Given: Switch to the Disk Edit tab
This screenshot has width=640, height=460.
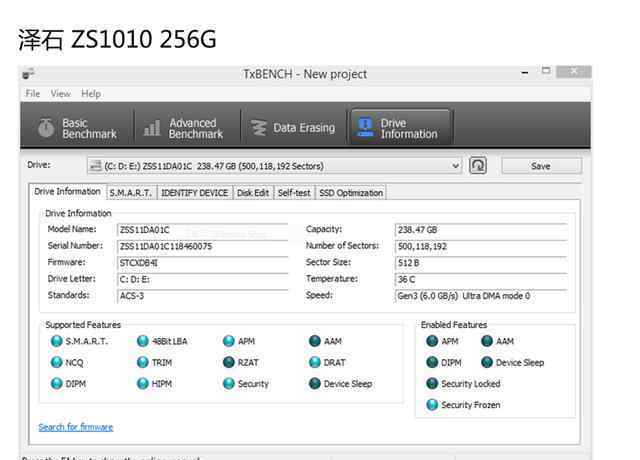Looking at the screenshot, I should (x=253, y=193).
